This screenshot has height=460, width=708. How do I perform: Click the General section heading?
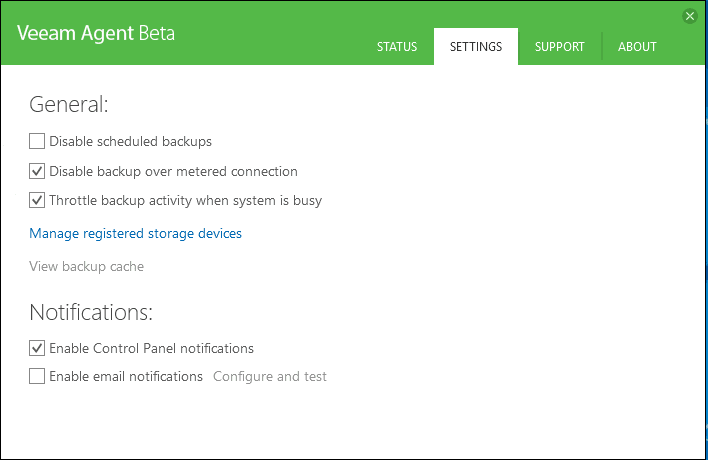[68, 104]
